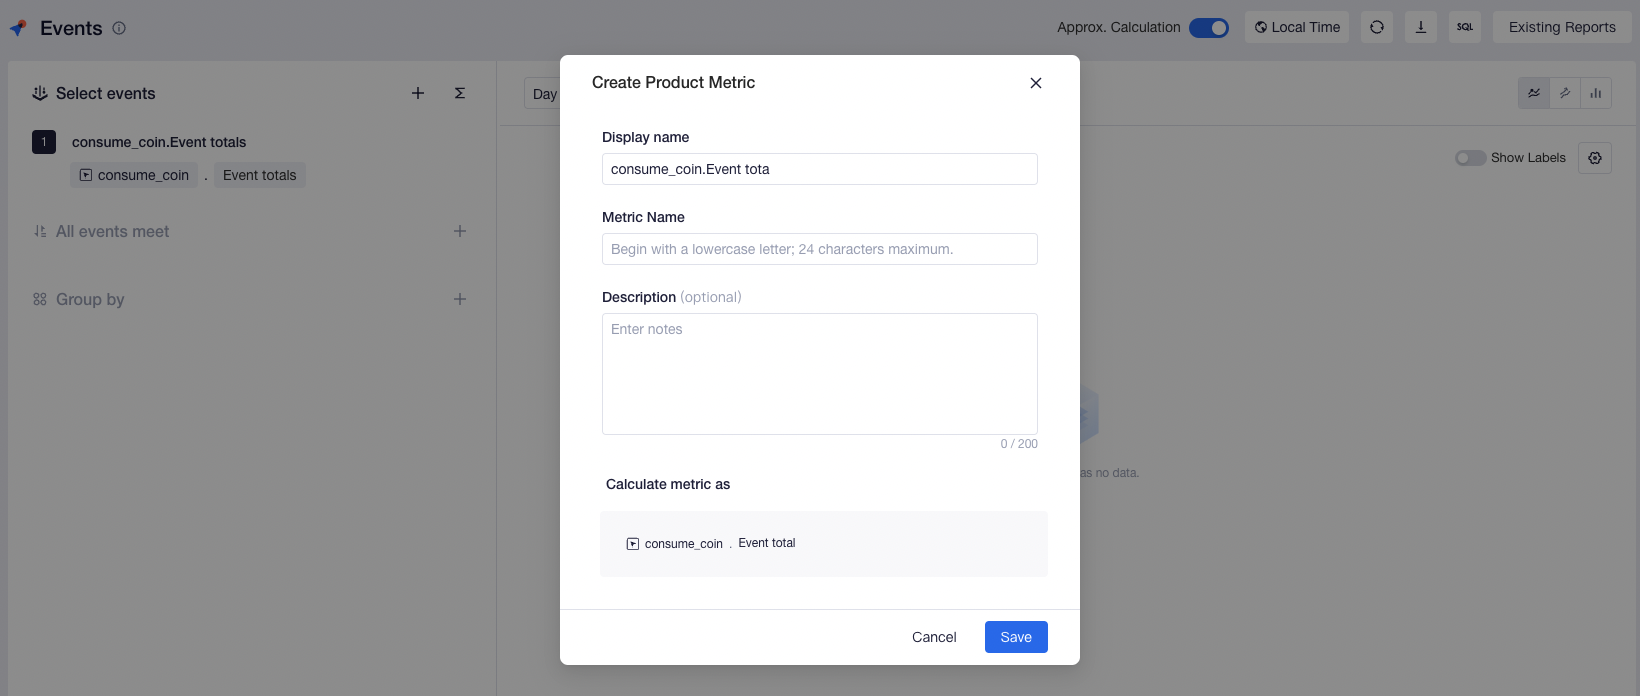The height and width of the screenshot is (696, 1640).
Task: Open the Local Time selector
Action: 1297,27
